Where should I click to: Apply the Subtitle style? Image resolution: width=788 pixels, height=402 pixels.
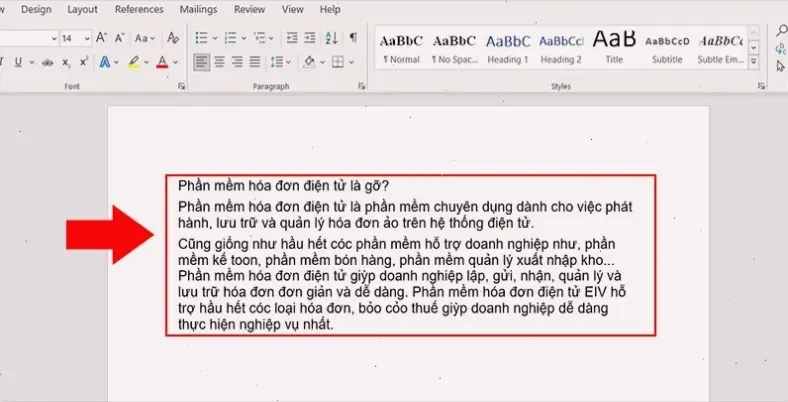(667, 49)
